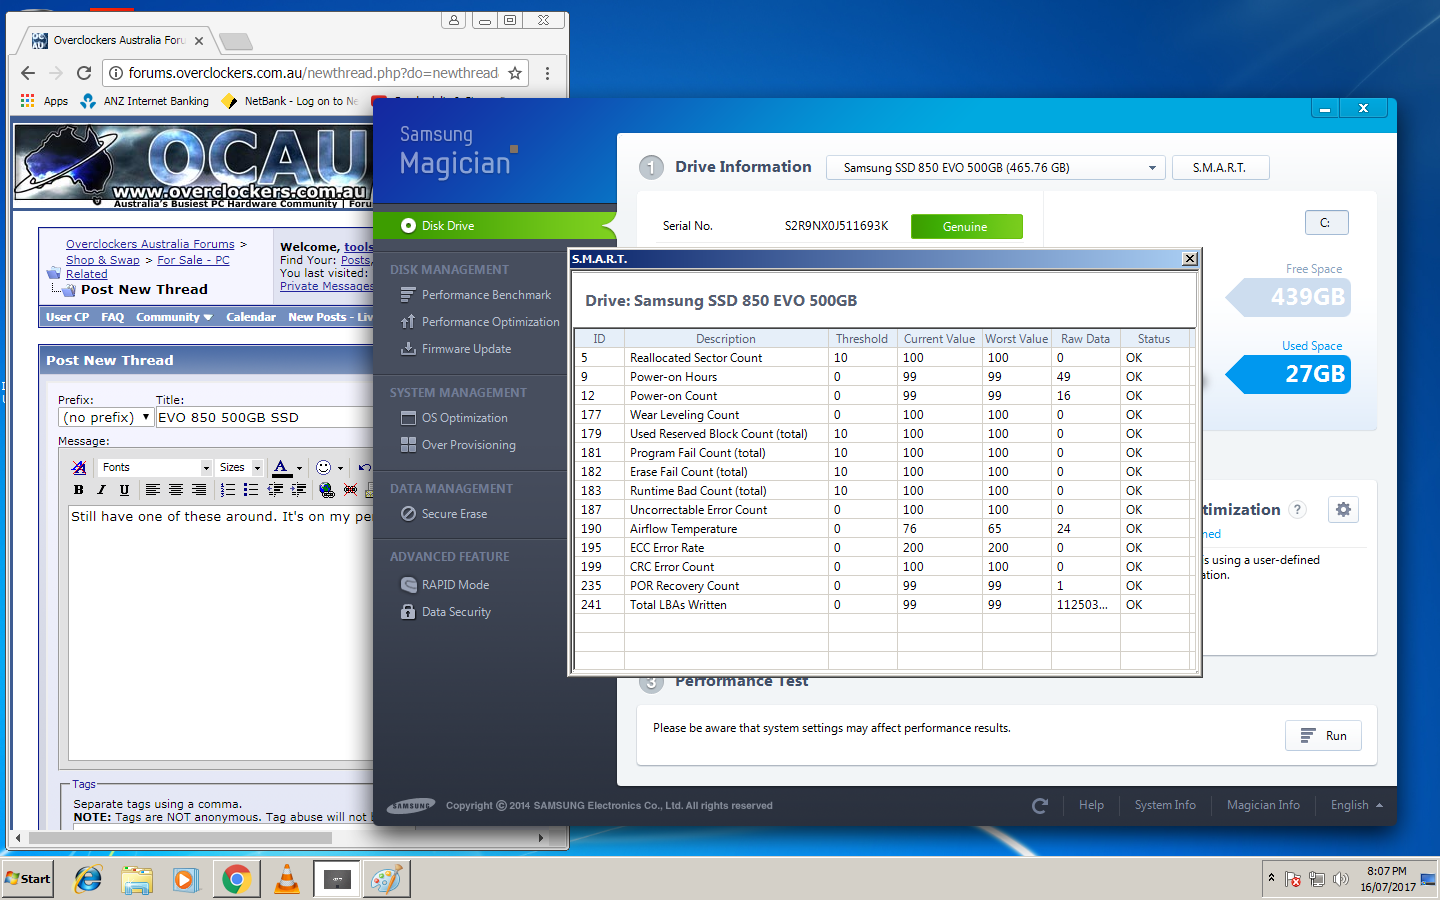Open Community menu in forum navbar
The width and height of the screenshot is (1440, 900).
coord(174,317)
